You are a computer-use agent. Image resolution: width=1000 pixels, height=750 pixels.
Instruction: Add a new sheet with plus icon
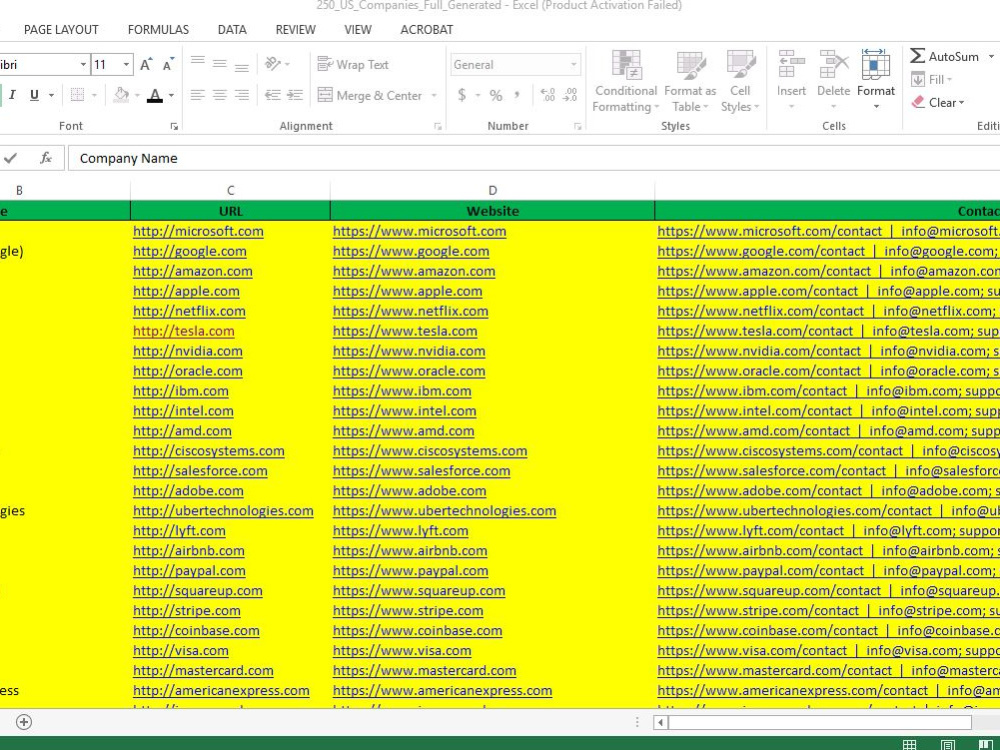(24, 722)
